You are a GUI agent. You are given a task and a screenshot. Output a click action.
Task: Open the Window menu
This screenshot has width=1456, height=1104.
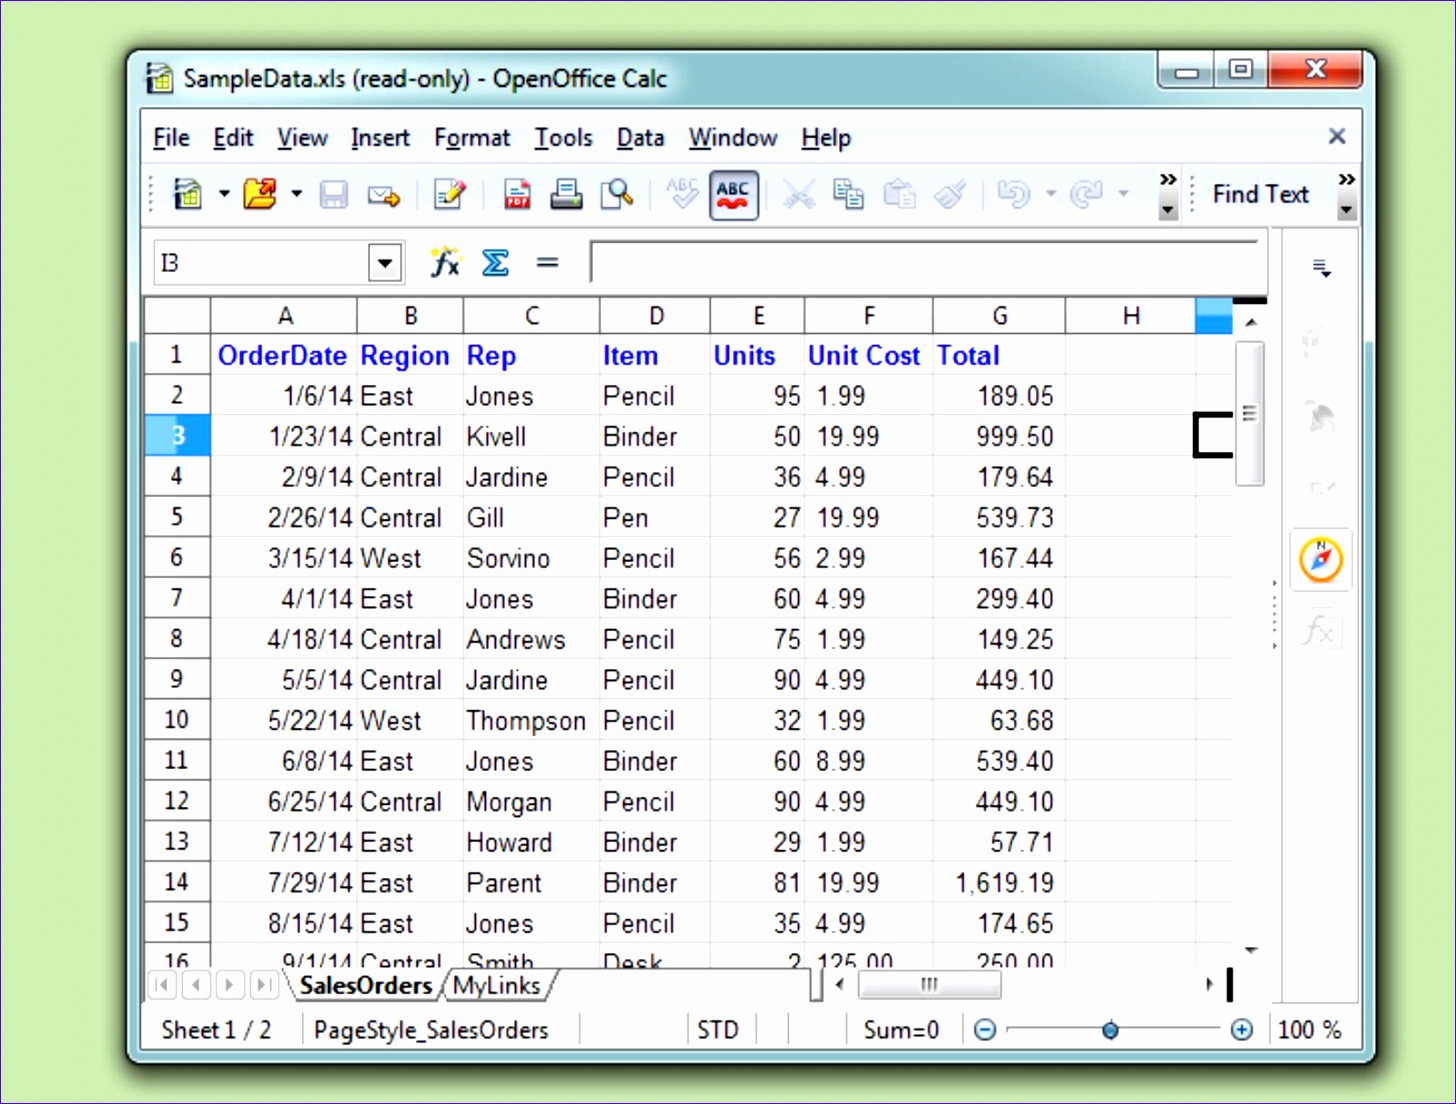tap(733, 137)
